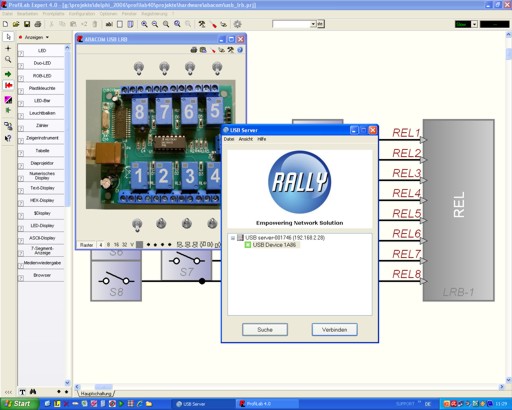Print using the main toolbar printer icon
Image resolution: width=512 pixels, height=410 pixels.
pyautogui.click(x=38, y=24)
